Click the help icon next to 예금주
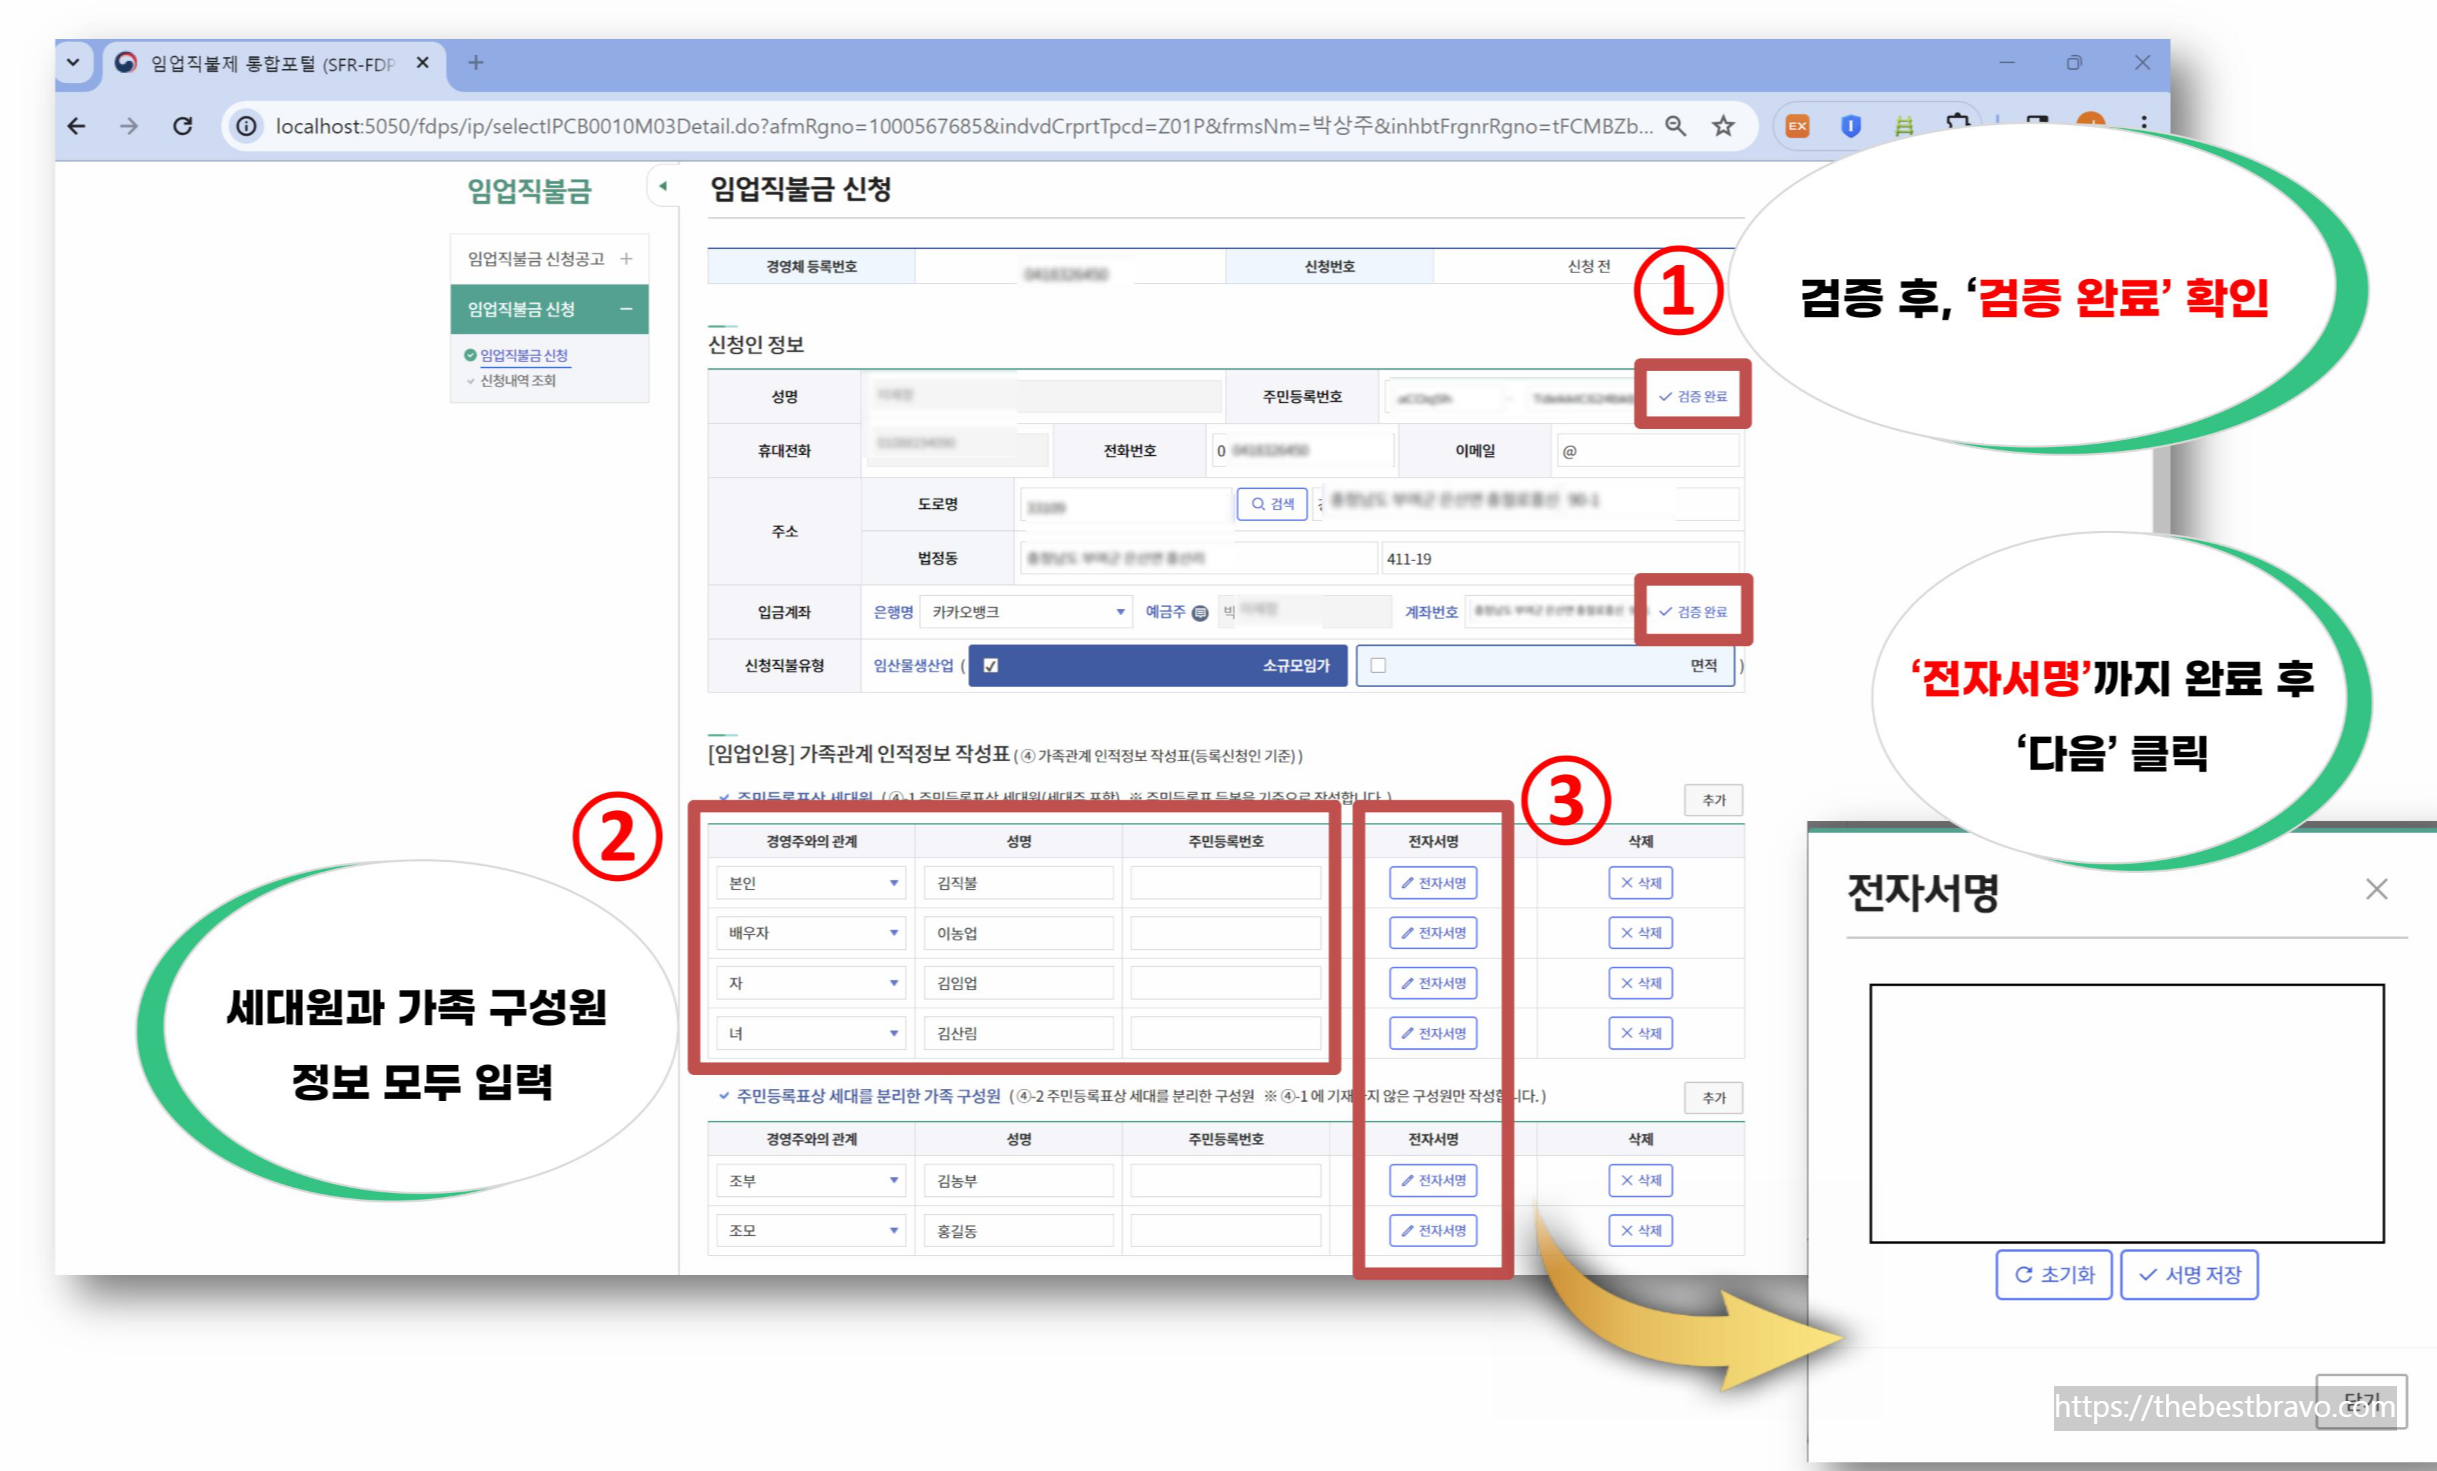Screen dimensions: 2437x1471 click(1200, 612)
